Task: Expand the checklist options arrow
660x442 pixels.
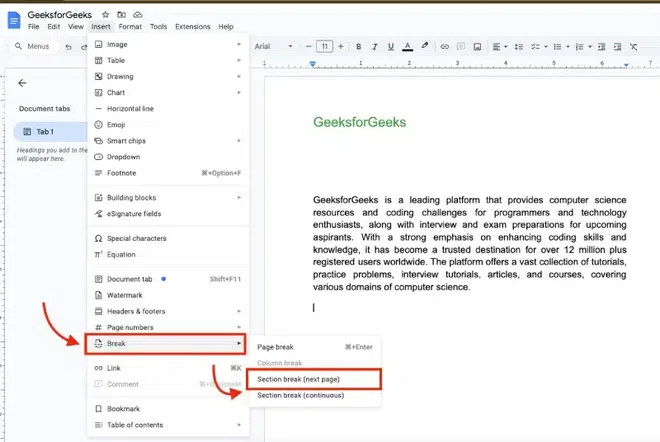Action: [546, 47]
